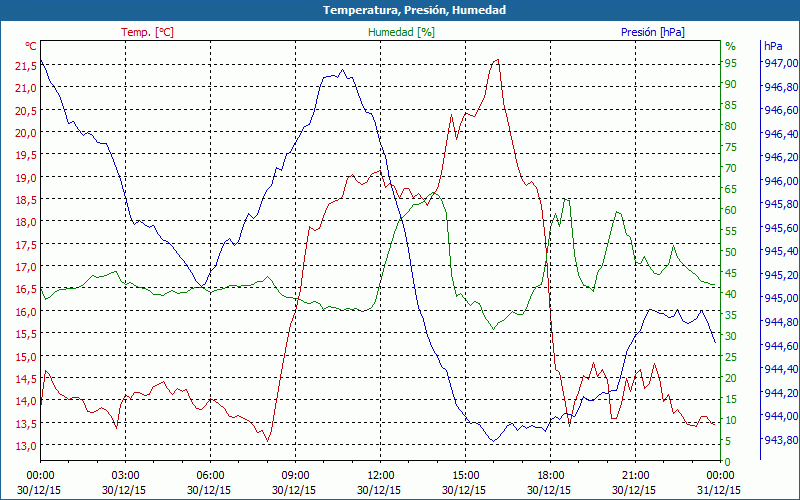Click the '945,20' pressure axis value

coord(780,275)
